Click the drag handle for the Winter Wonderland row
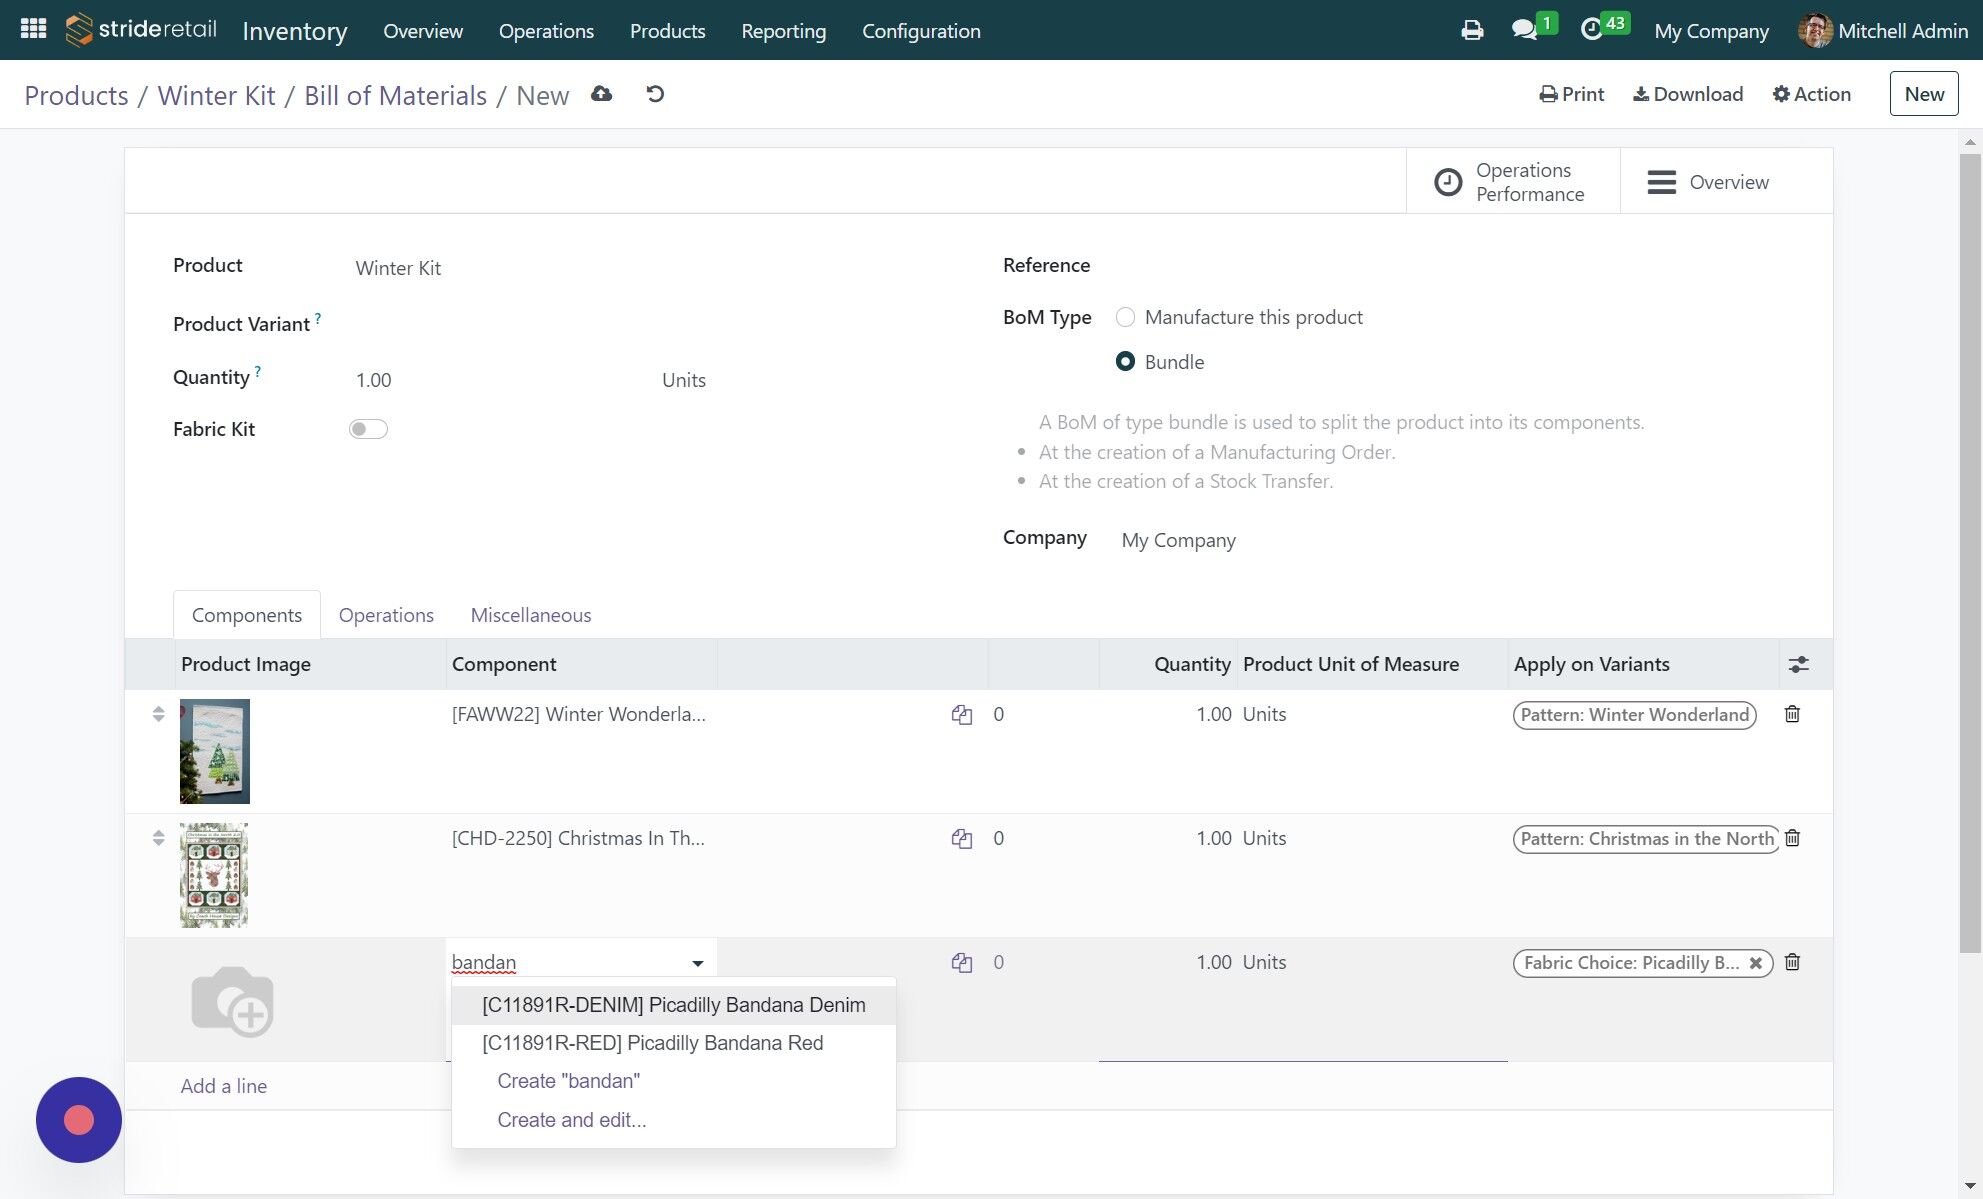Image resolution: width=1983 pixels, height=1199 pixels. coord(158,714)
